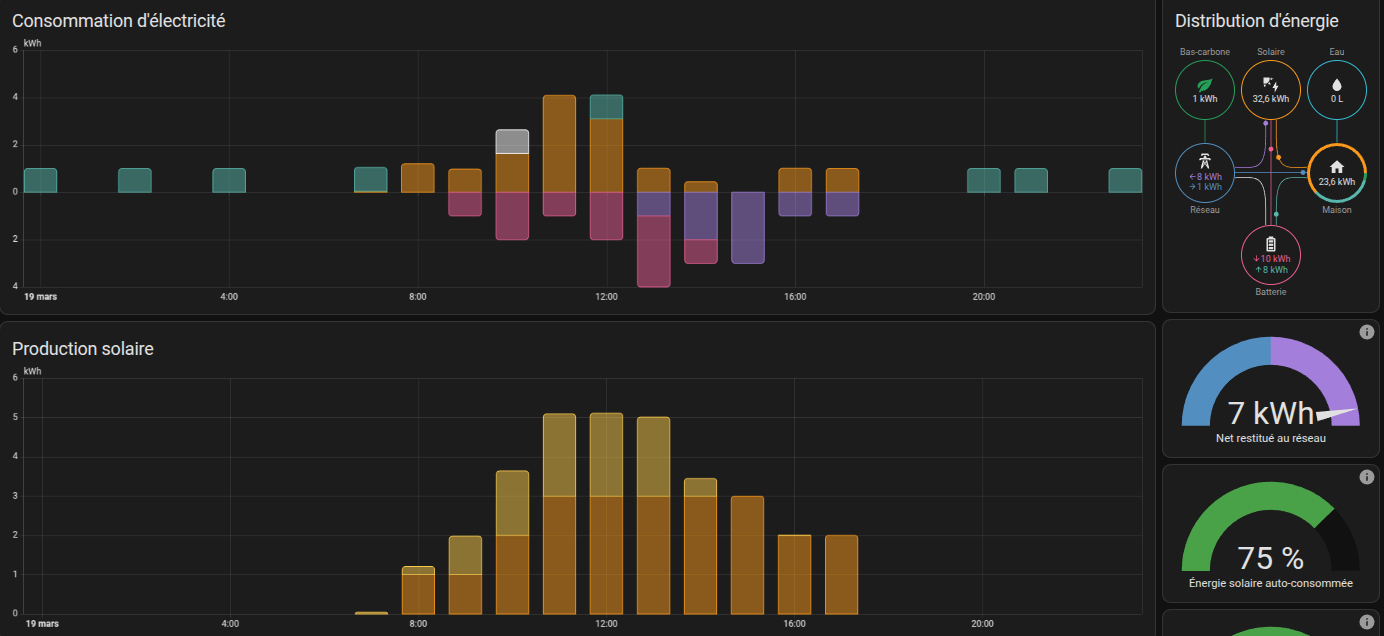
Task: Click the Maison house icon
Action: point(1337,167)
